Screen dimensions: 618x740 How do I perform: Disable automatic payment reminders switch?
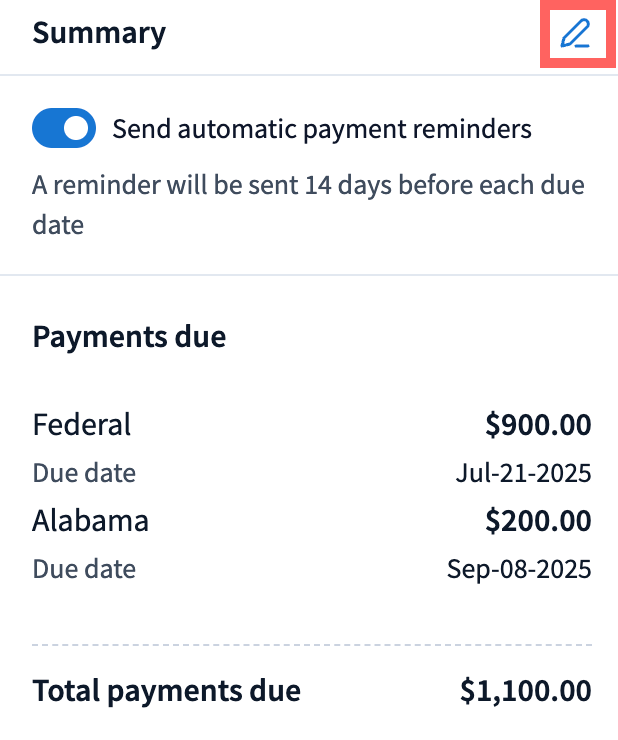pyautogui.click(x=64, y=129)
